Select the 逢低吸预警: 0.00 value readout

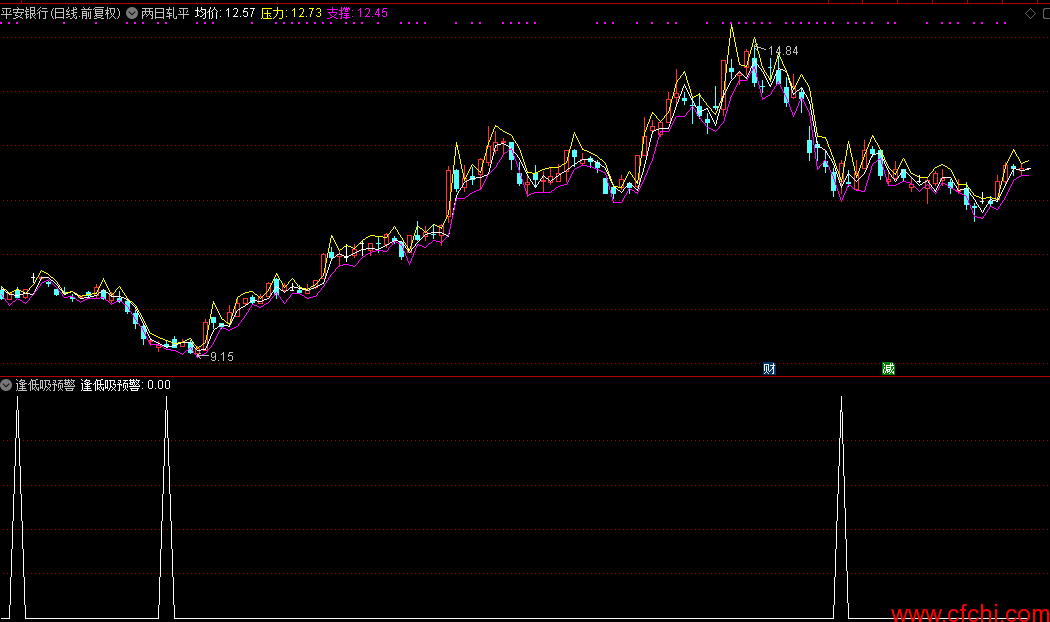point(126,385)
